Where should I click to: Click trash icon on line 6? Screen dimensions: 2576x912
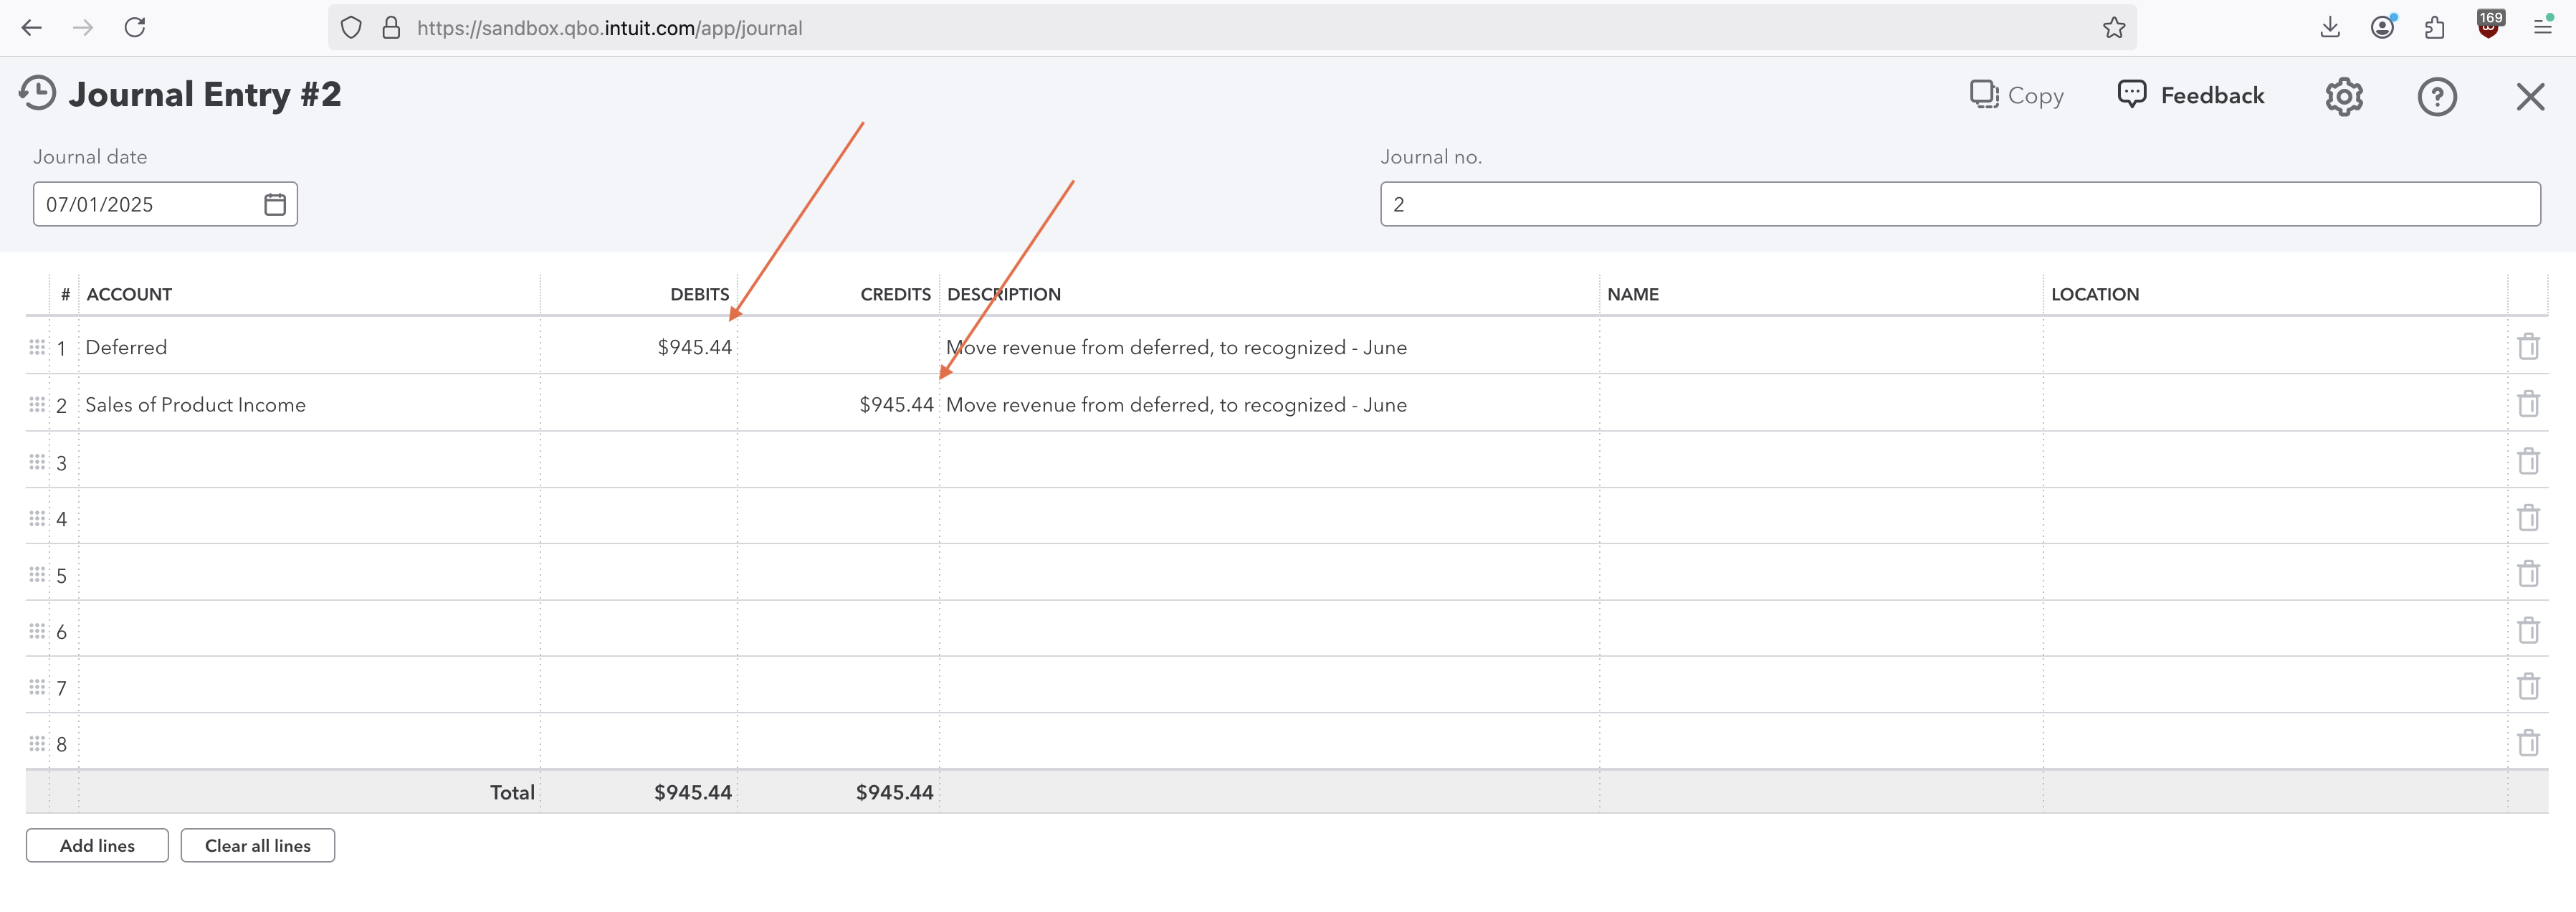point(2528,630)
